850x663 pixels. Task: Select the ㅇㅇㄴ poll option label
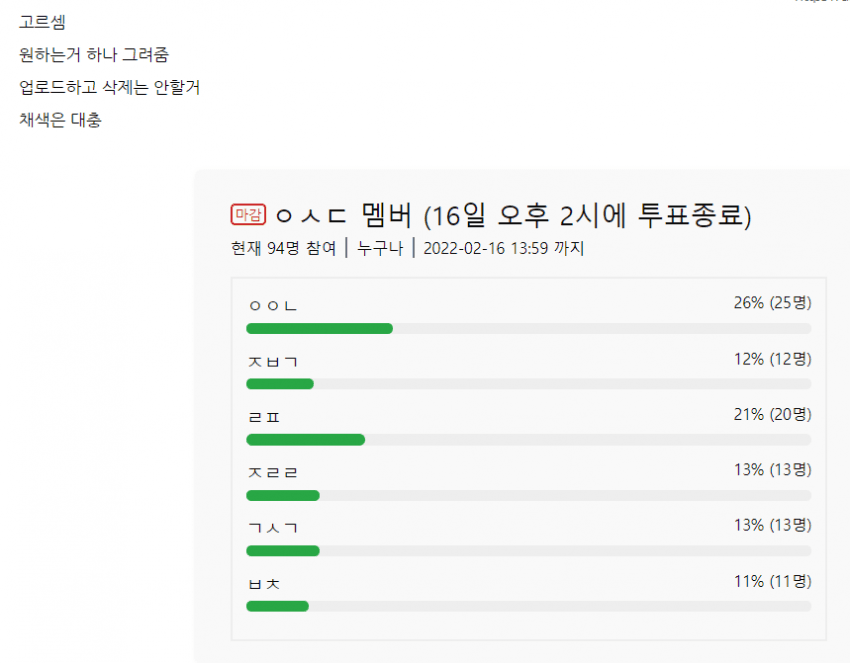click(273, 306)
